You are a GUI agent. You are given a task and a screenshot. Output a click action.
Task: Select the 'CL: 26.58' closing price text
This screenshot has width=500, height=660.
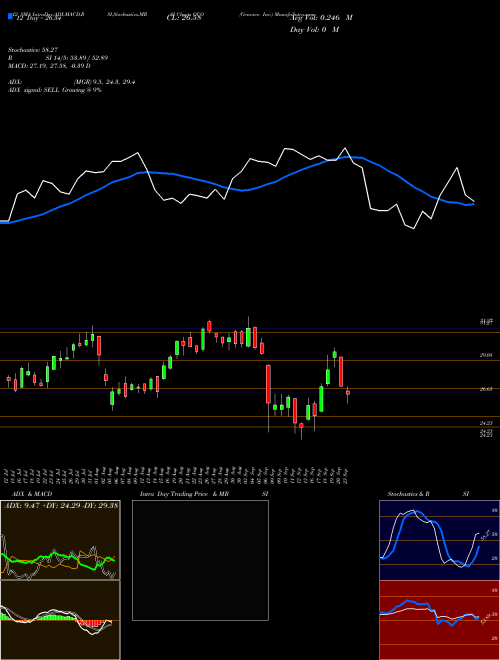click(x=186, y=17)
